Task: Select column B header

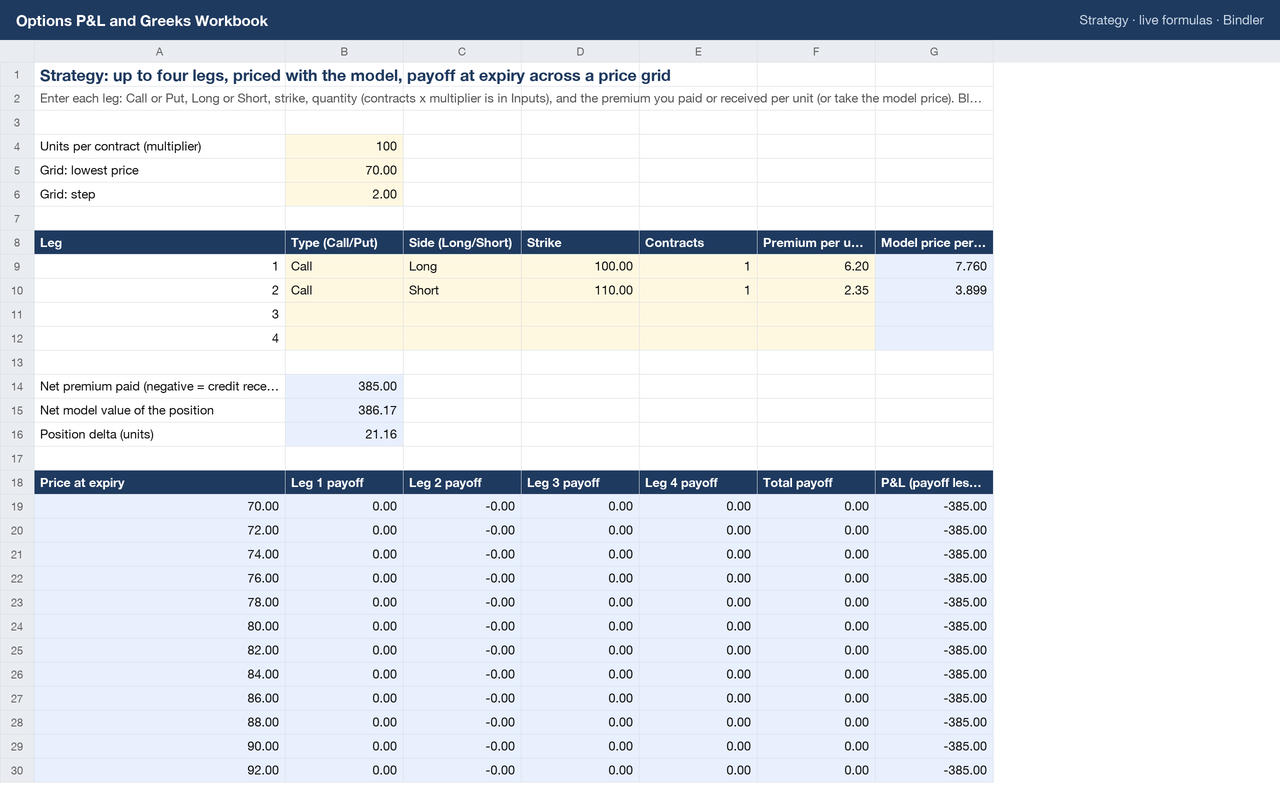Action: pos(344,51)
